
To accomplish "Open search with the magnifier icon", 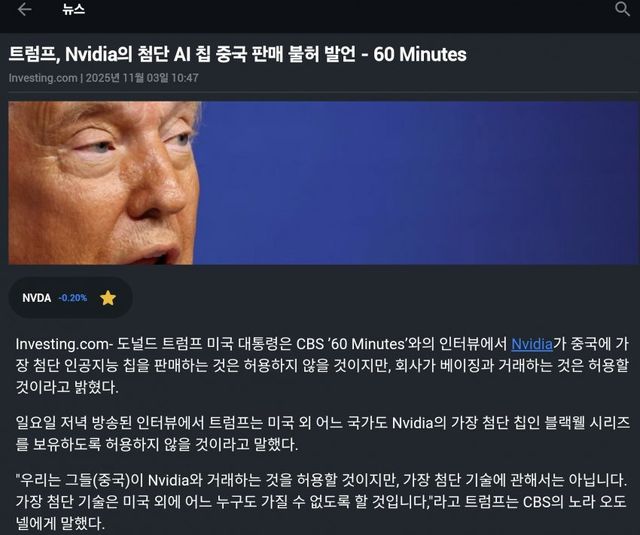I will coord(622,9).
